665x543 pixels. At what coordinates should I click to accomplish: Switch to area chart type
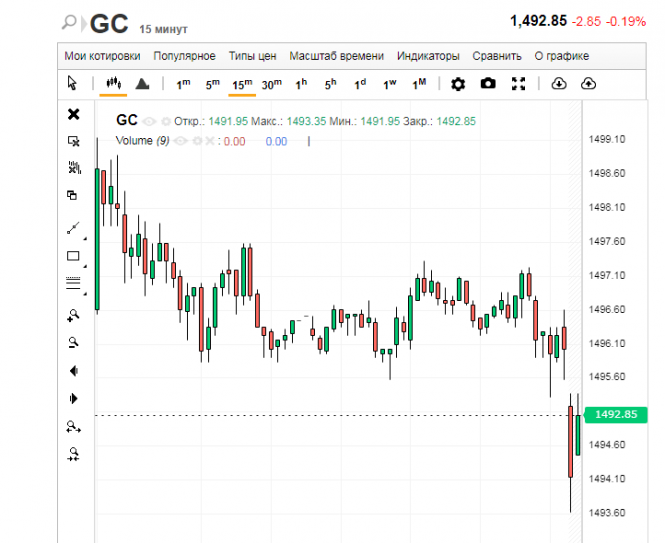142,84
